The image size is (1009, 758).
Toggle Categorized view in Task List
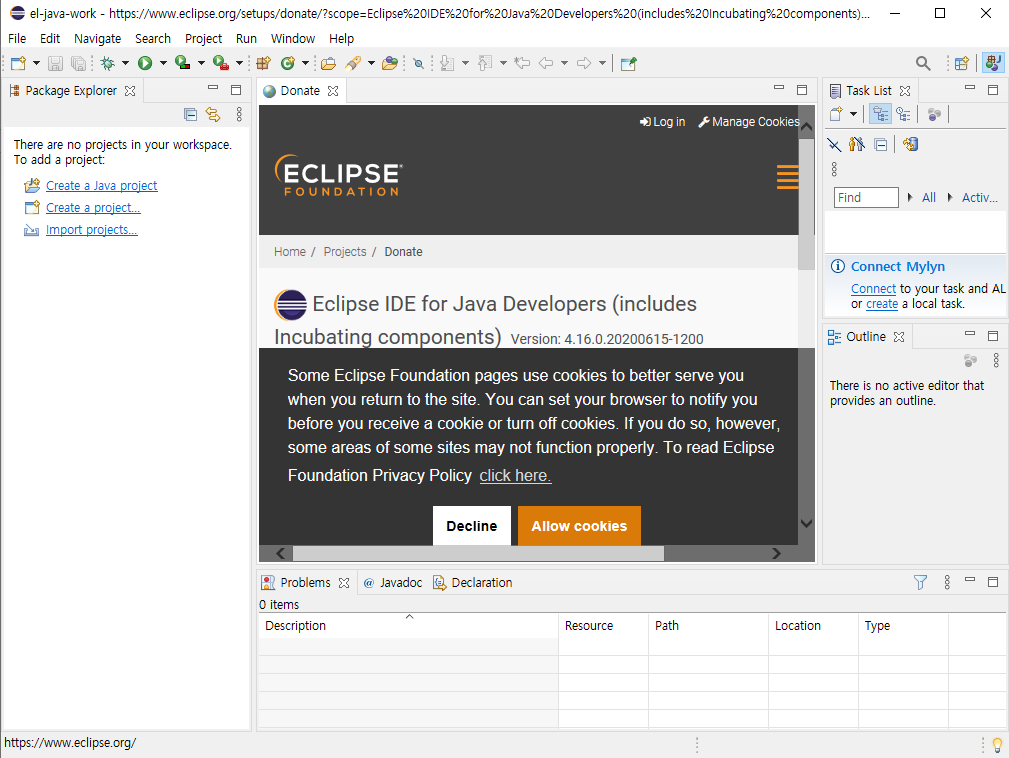click(880, 115)
